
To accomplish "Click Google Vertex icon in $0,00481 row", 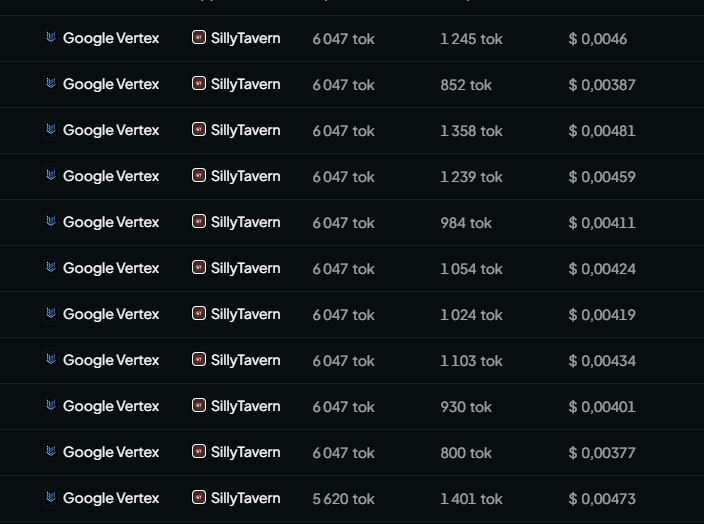I will click(51, 129).
